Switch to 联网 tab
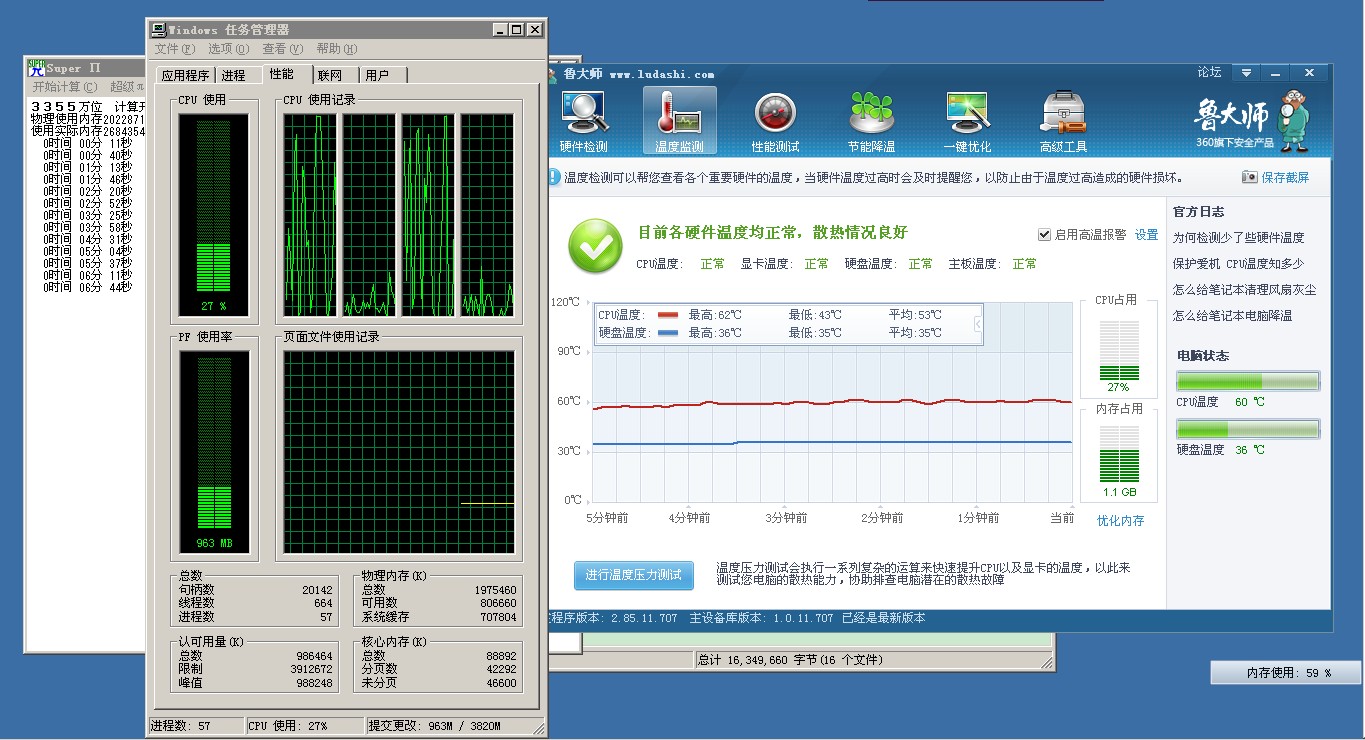 coord(330,75)
